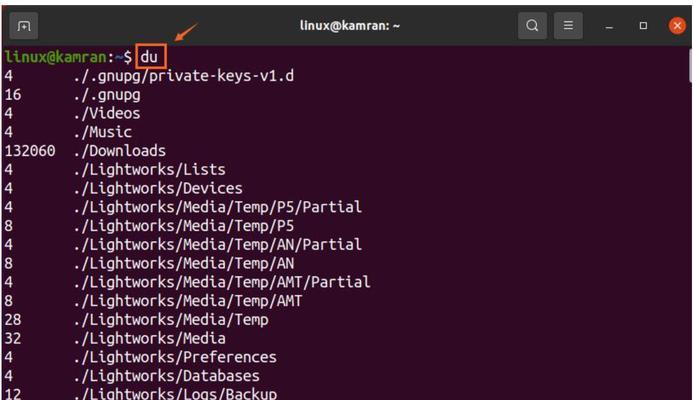Click the linux@kamran prompt text
The width and height of the screenshot is (693, 400).
pyautogui.click(x=55, y=57)
